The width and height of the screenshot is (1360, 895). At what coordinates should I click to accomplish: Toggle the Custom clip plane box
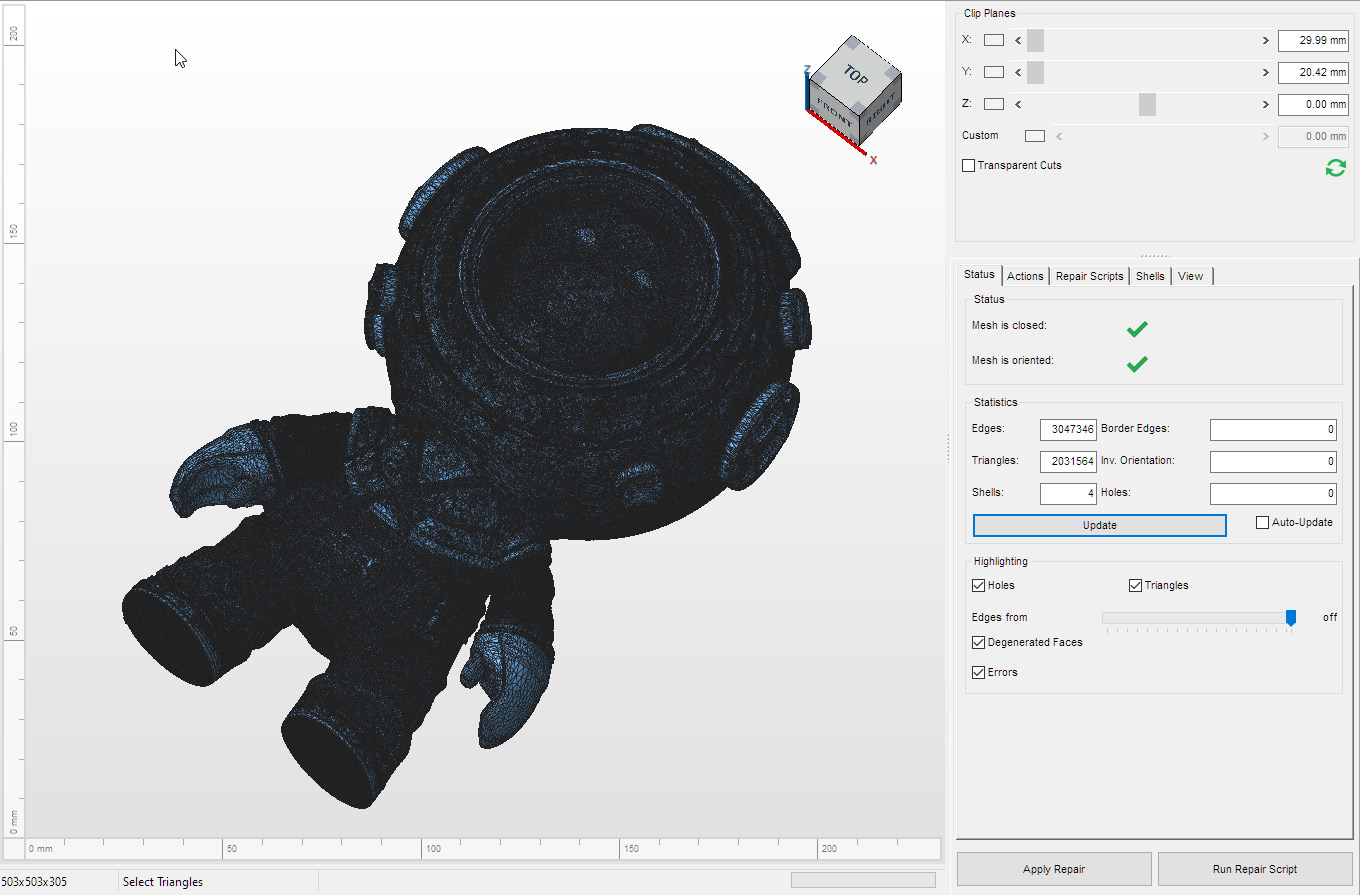tap(1035, 136)
